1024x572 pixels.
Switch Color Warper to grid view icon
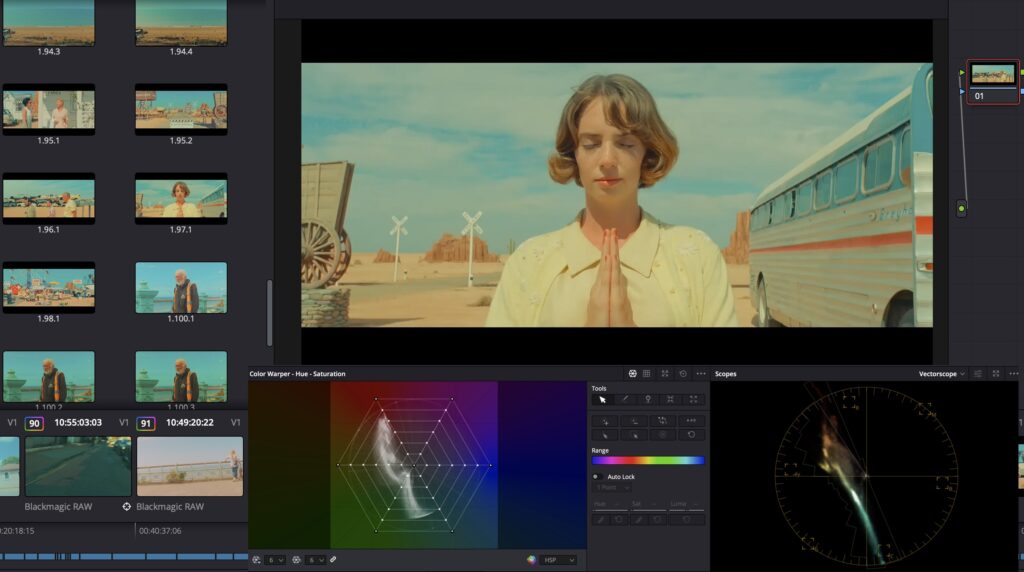647,373
